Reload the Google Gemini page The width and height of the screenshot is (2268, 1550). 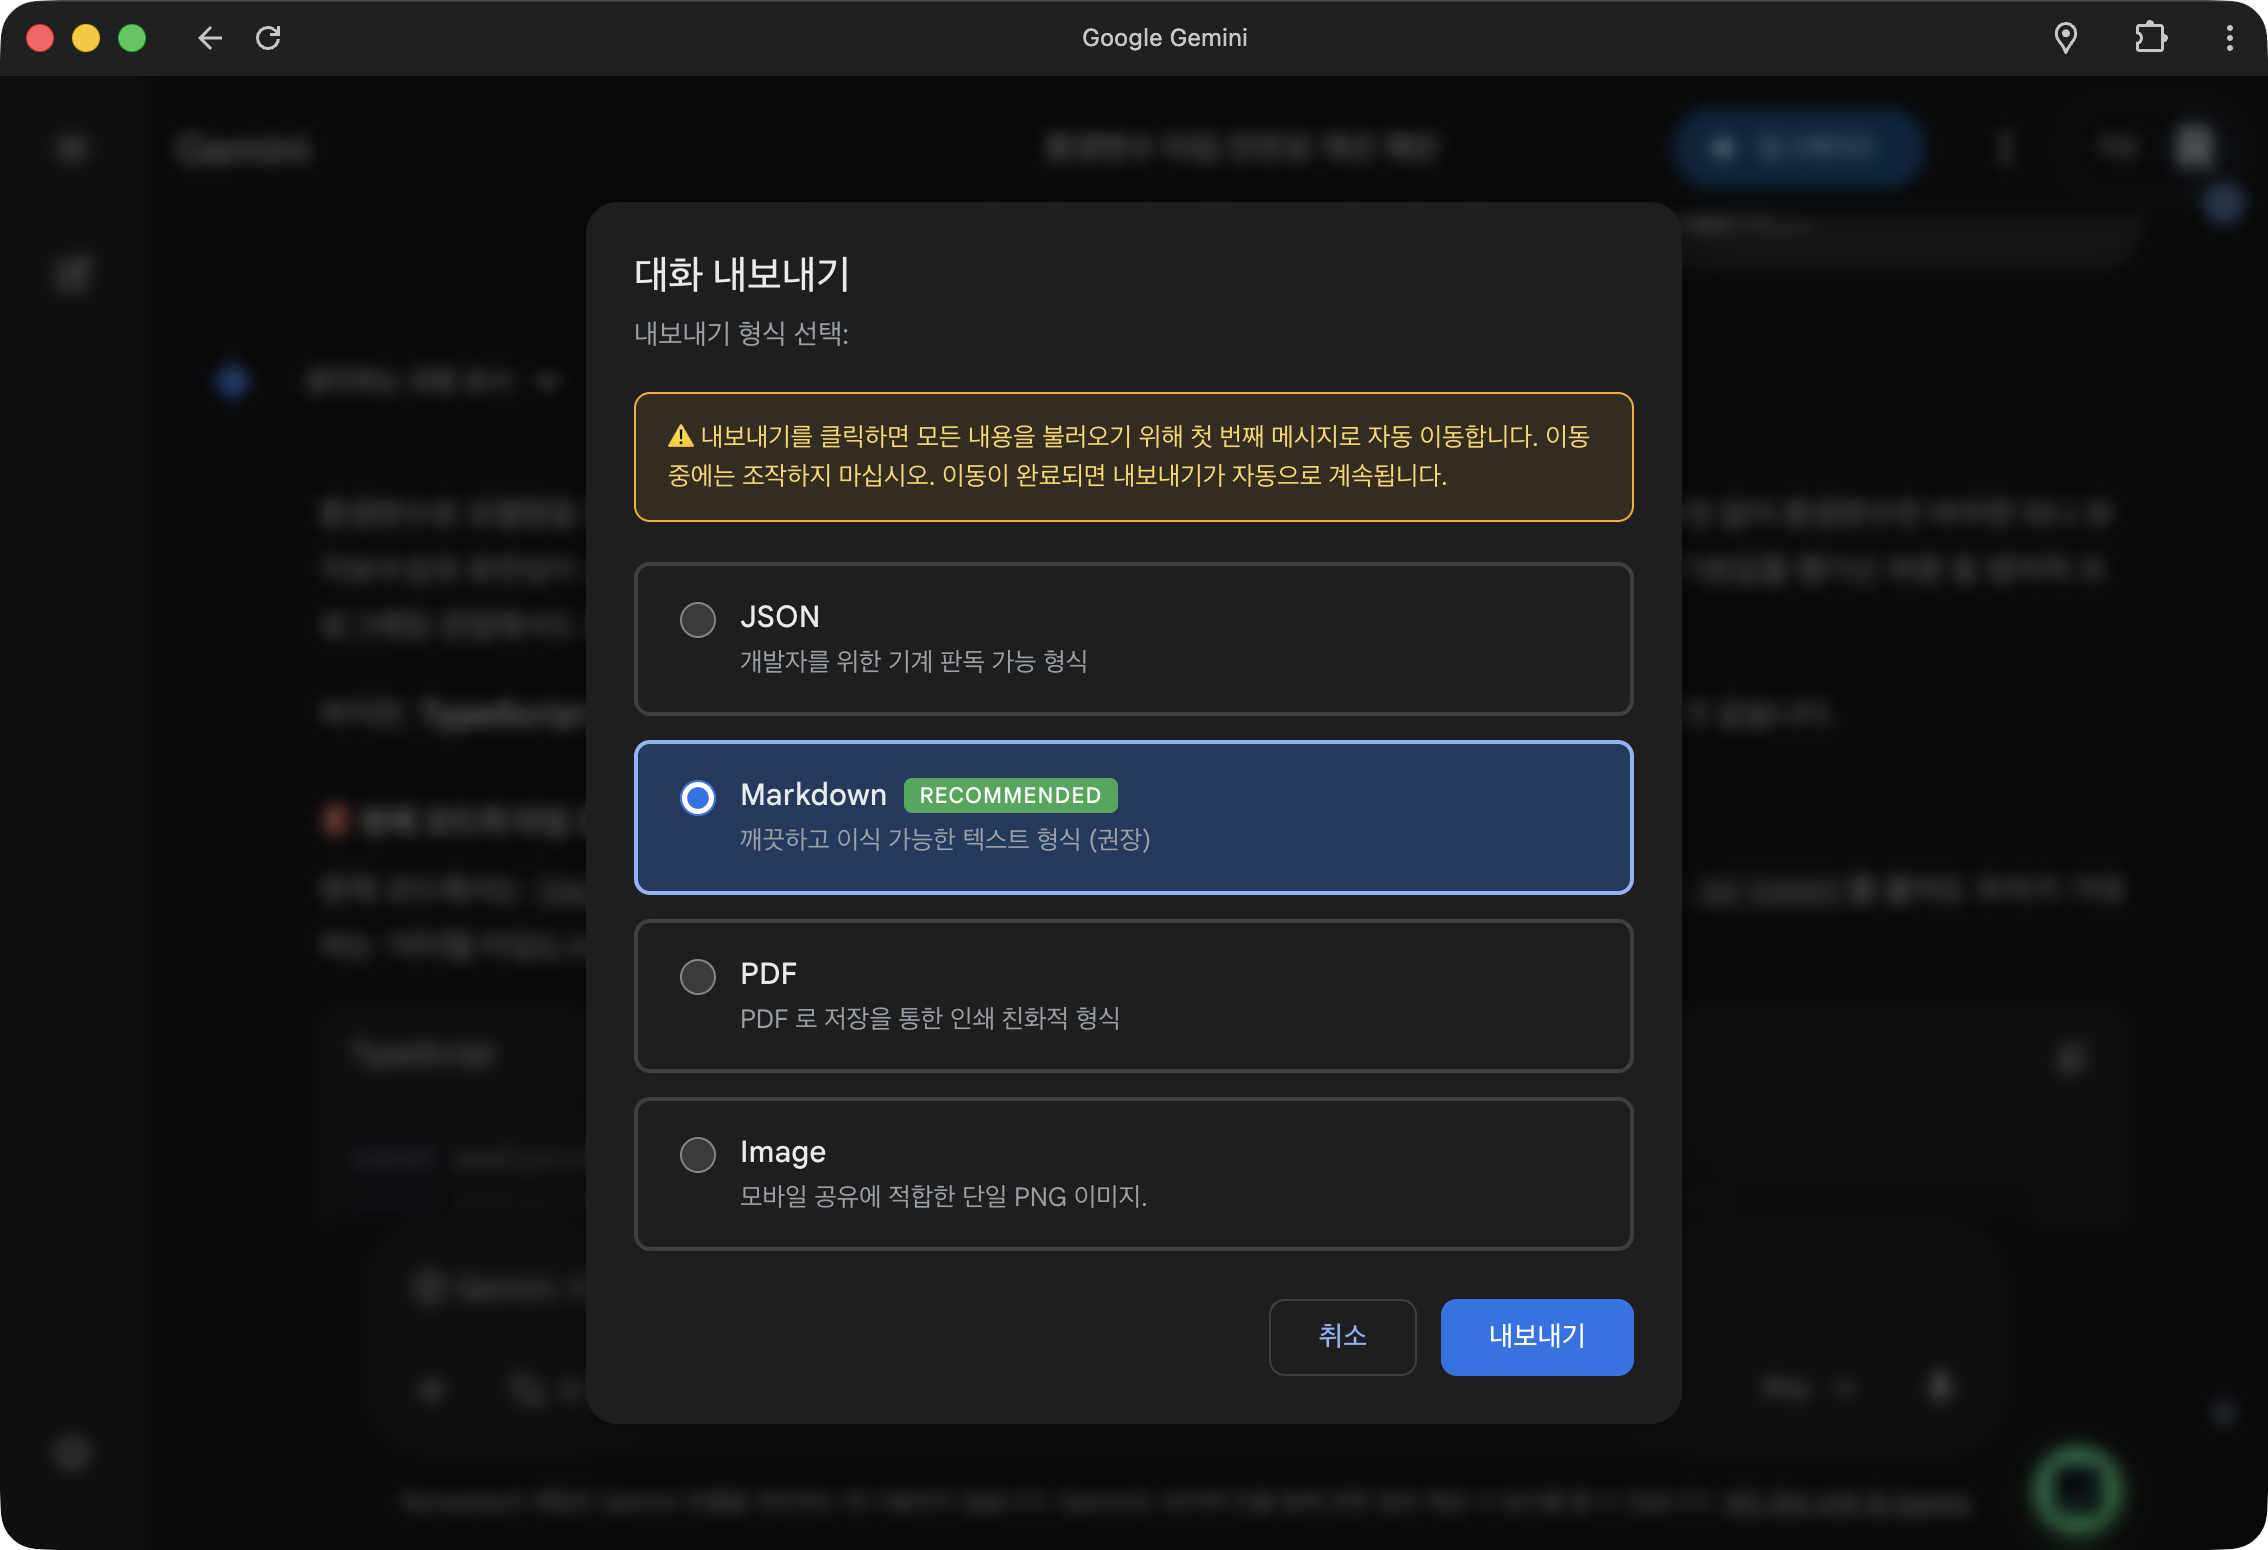[x=268, y=38]
